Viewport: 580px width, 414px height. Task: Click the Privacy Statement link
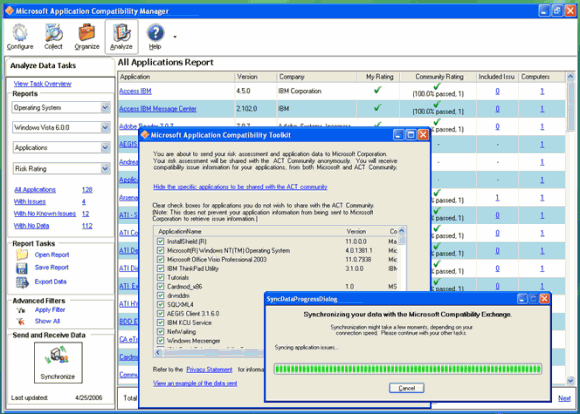209,370
